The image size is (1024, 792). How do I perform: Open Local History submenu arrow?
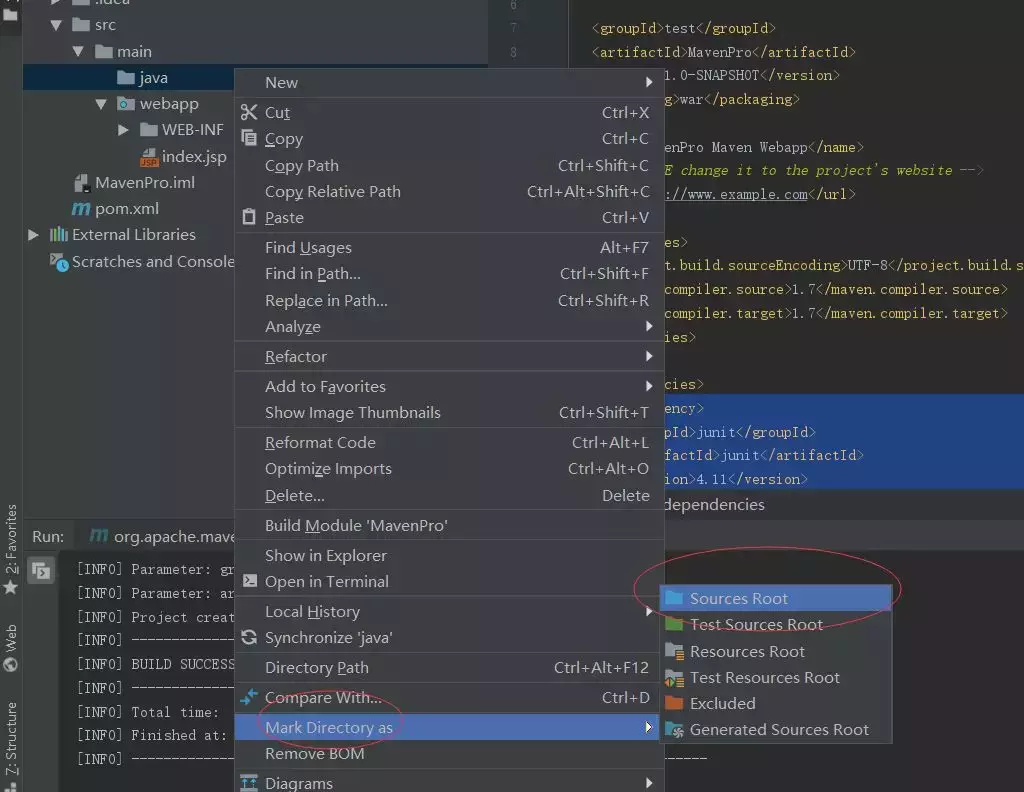[x=648, y=611]
